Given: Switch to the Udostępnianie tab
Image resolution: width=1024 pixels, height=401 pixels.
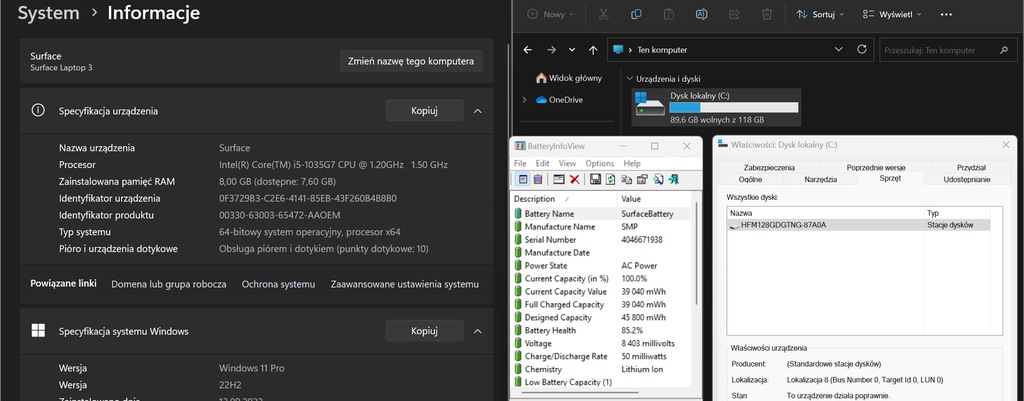Looking at the screenshot, I should coord(967,179).
